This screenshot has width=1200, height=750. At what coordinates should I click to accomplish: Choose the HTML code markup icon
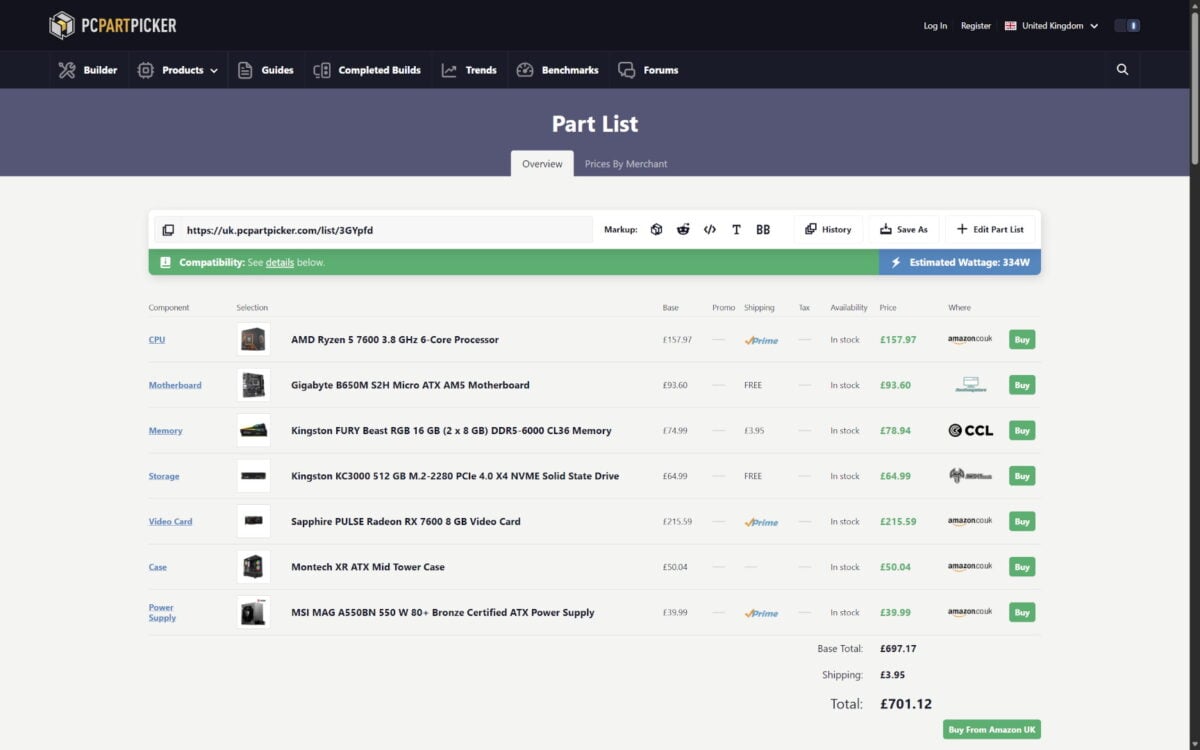[x=710, y=229]
